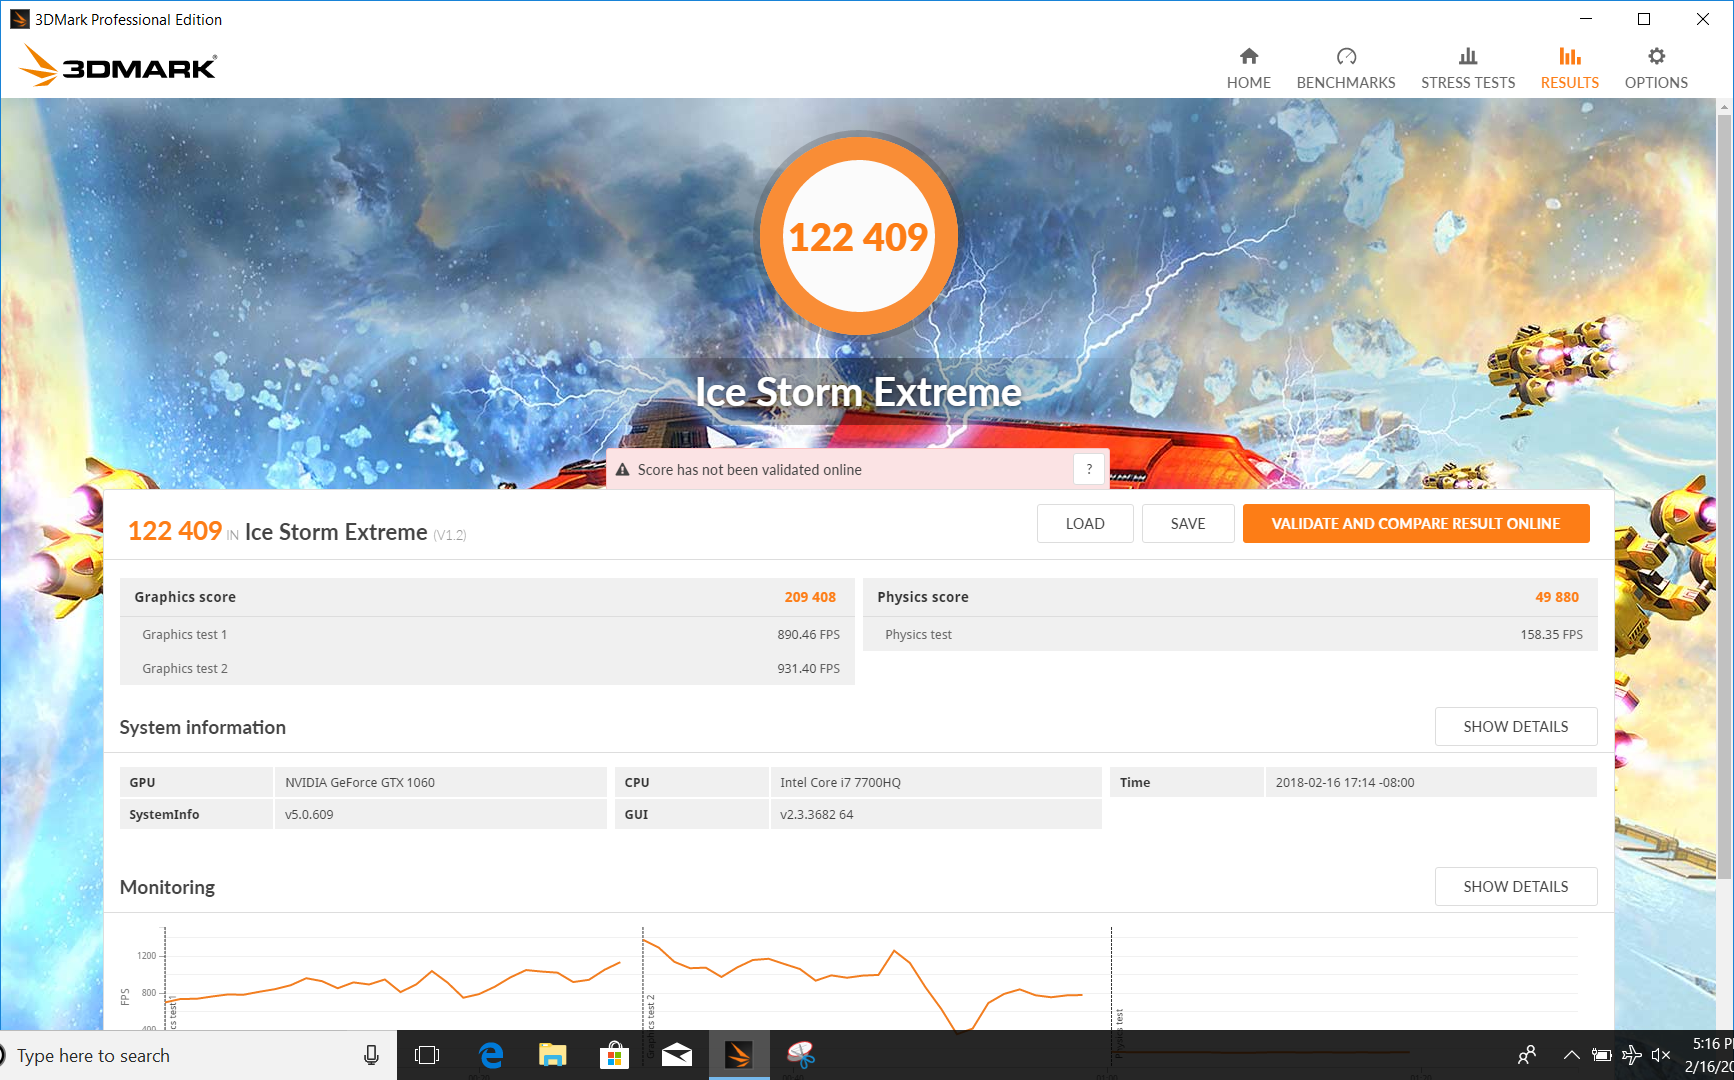Open the People icon in system tray
1734x1080 pixels.
[1527, 1056]
